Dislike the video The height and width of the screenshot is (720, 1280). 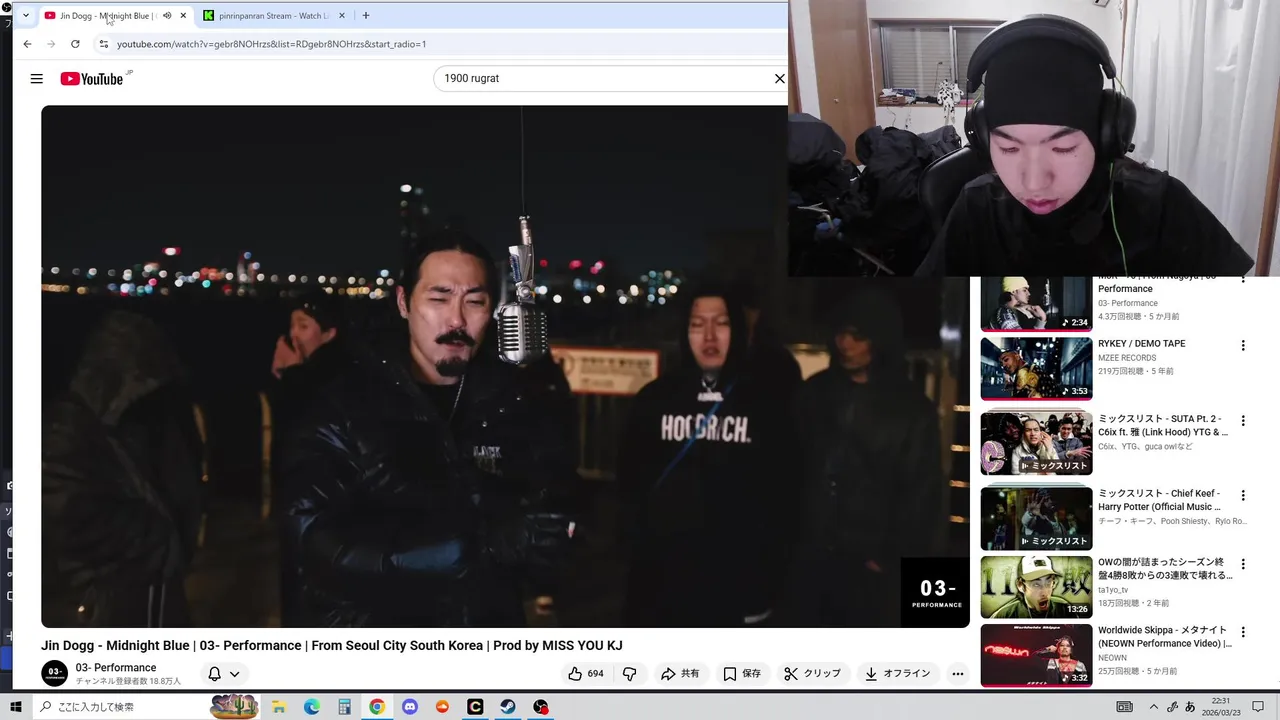coord(630,674)
